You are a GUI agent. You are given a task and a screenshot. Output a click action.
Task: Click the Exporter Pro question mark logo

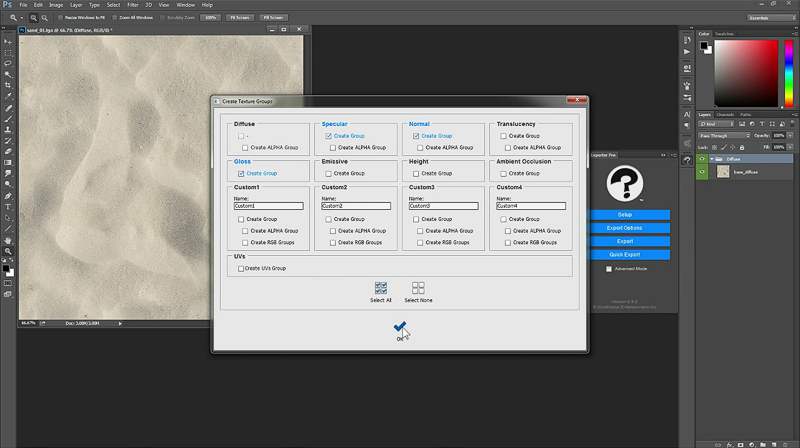[624, 186]
